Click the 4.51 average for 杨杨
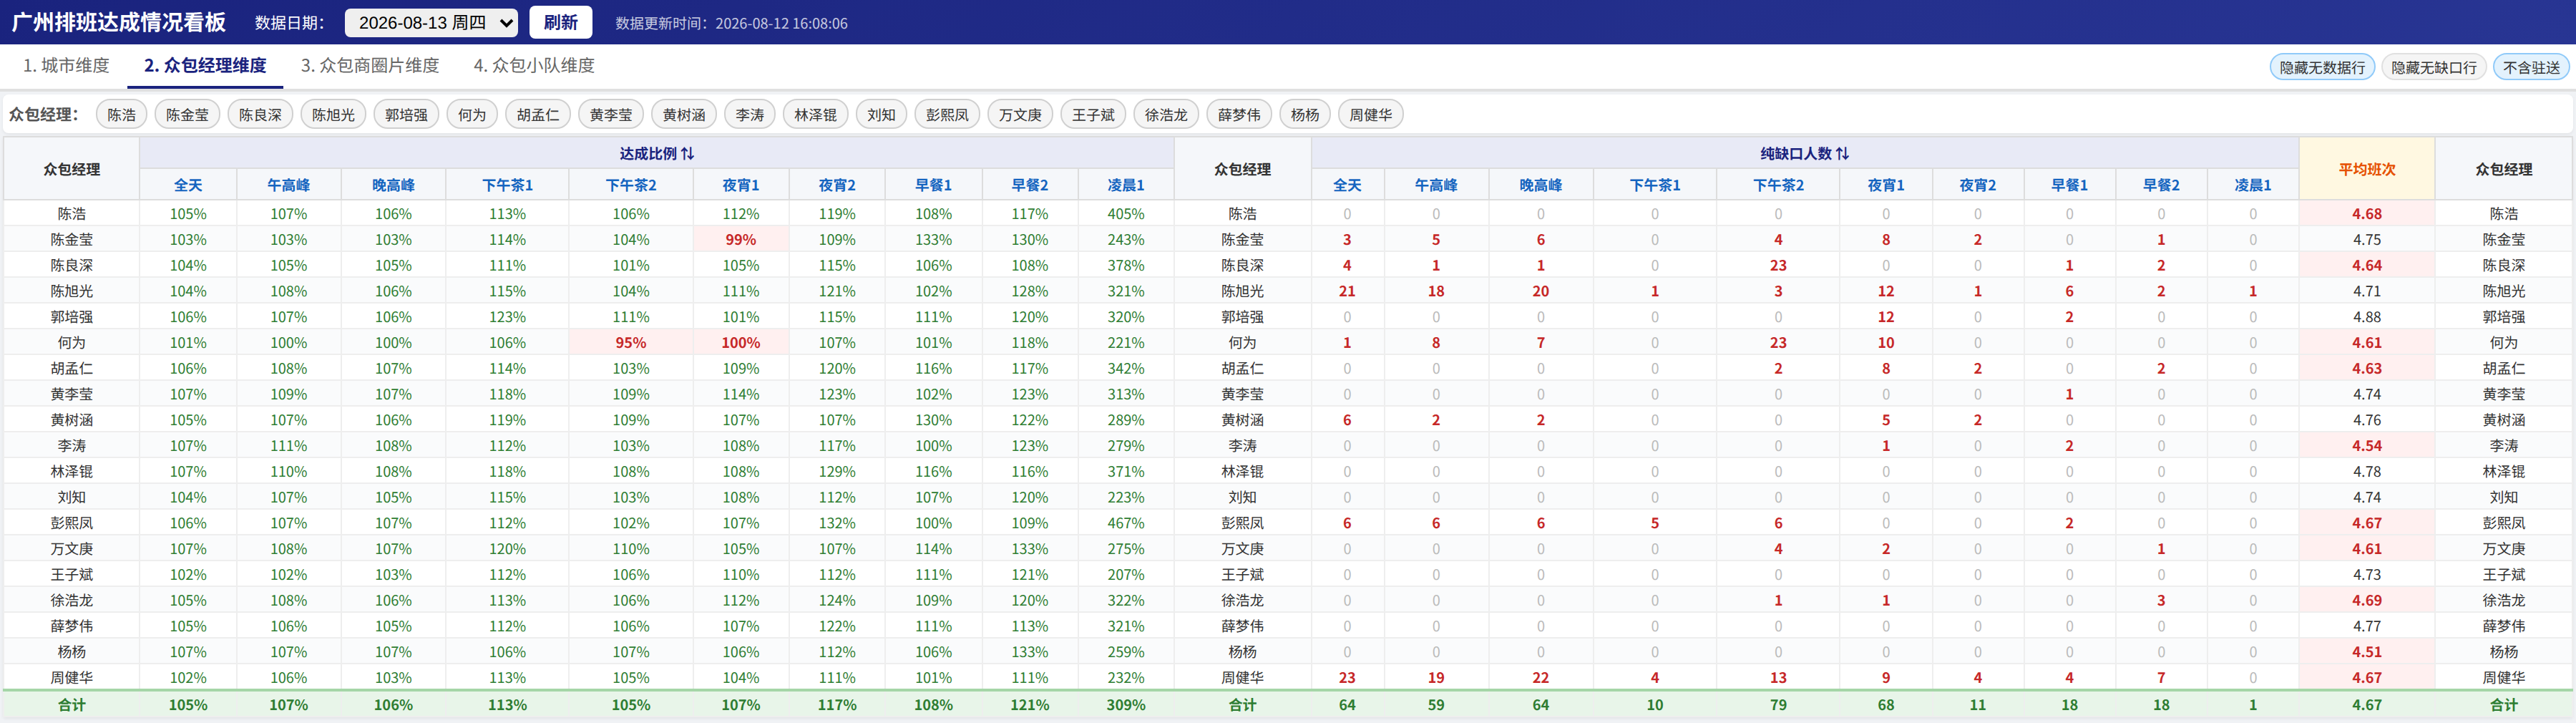This screenshot has width=2576, height=723. [2367, 652]
